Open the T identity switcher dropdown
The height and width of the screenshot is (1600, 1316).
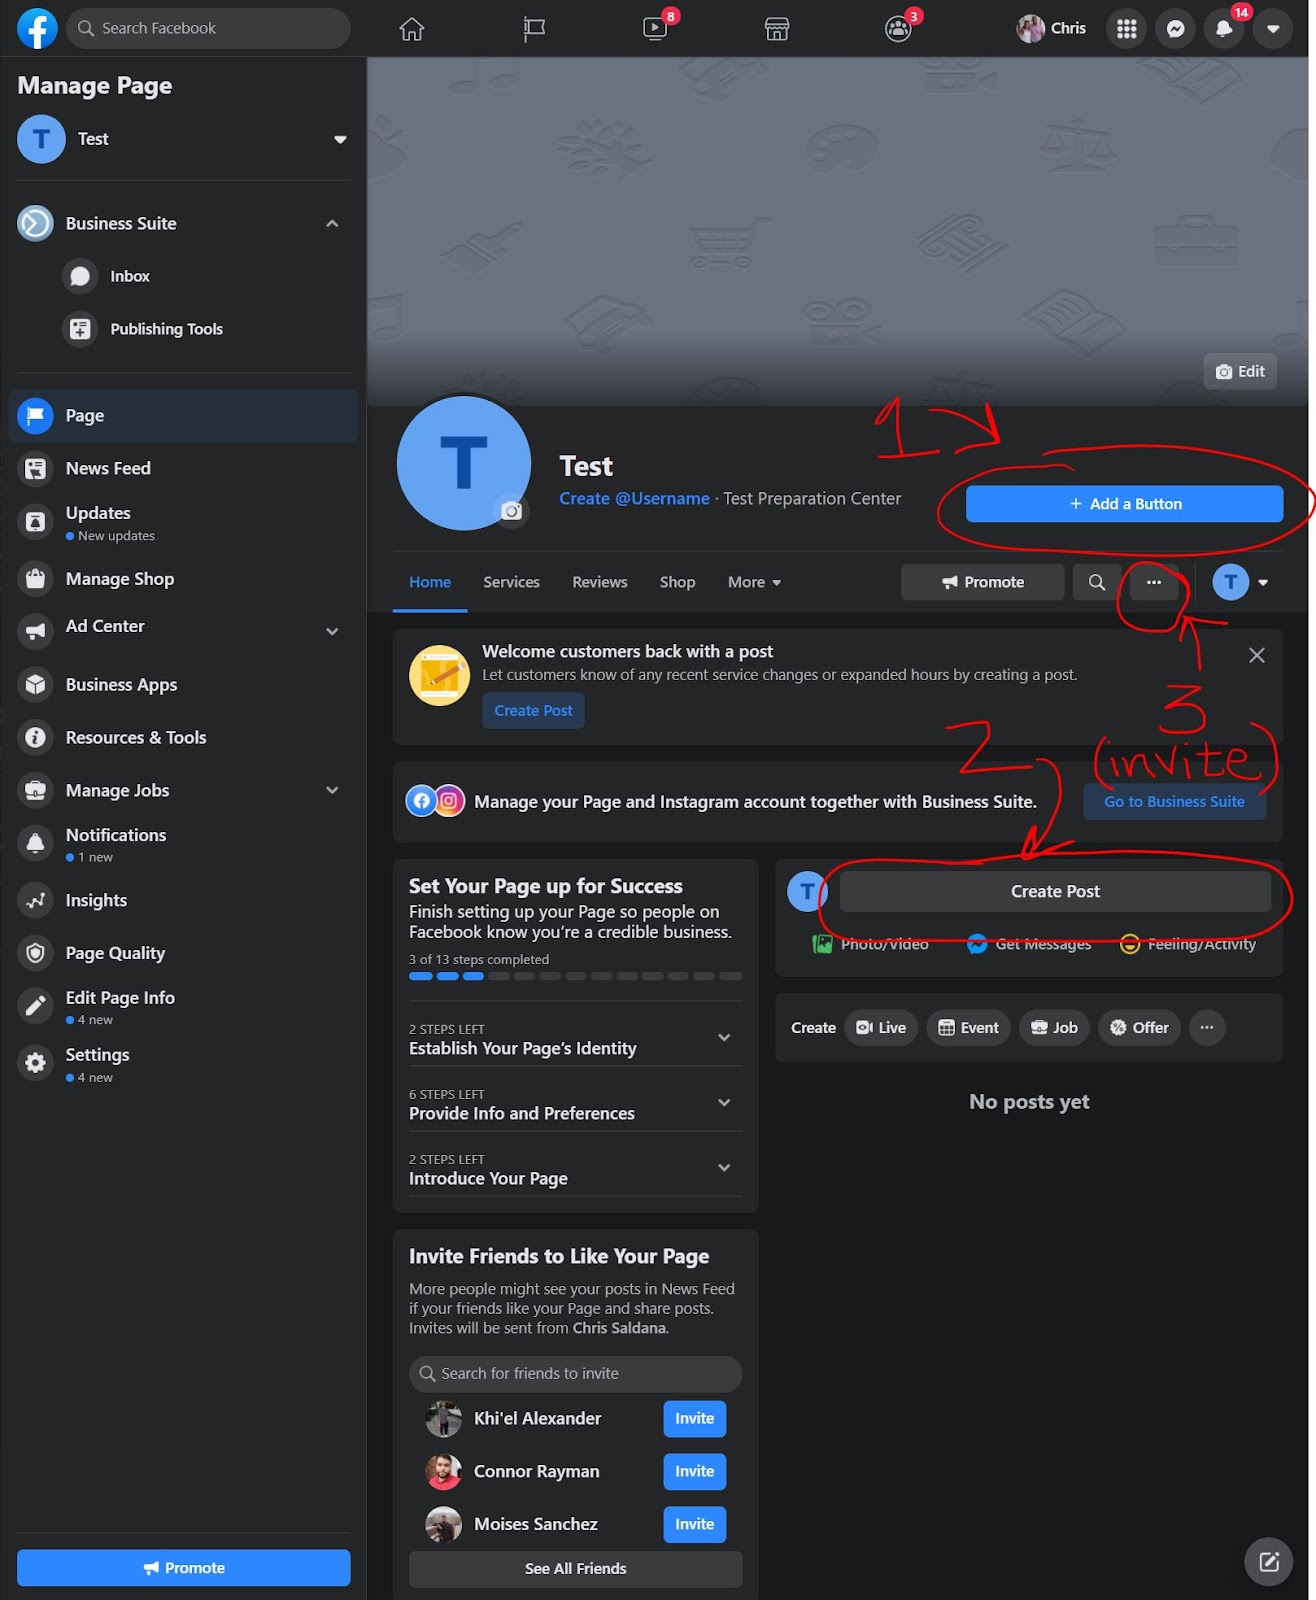pyautogui.click(x=1240, y=582)
